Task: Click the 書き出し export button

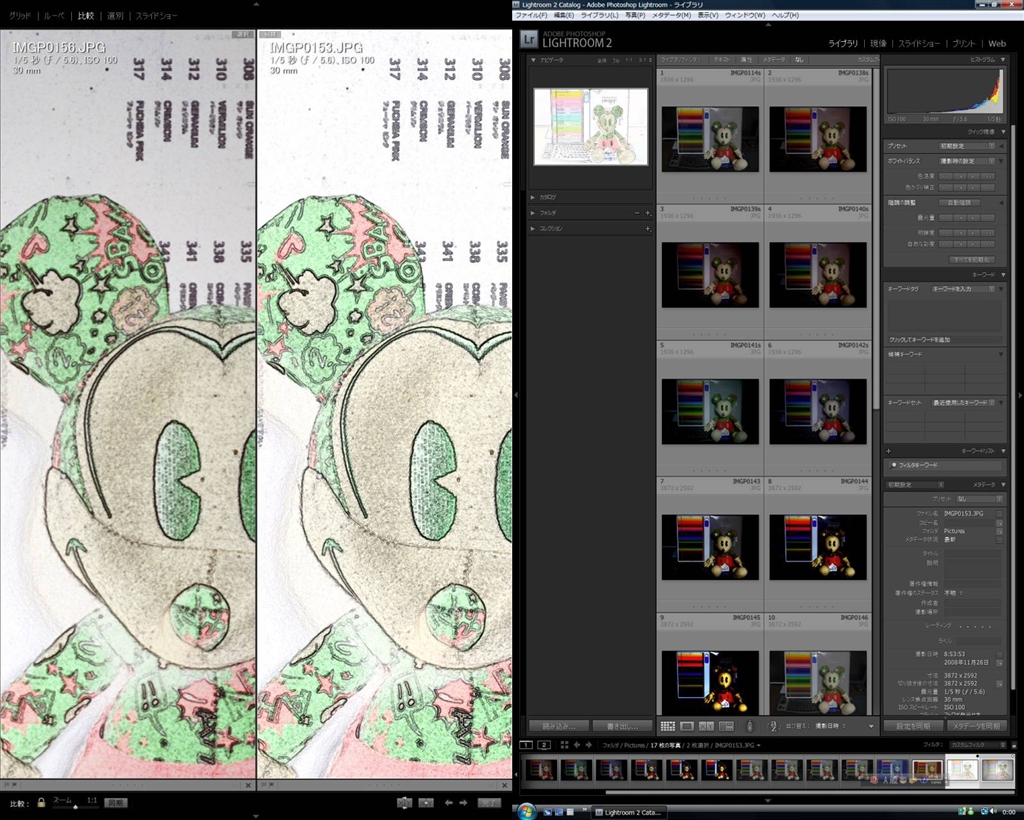Action: pos(622,726)
